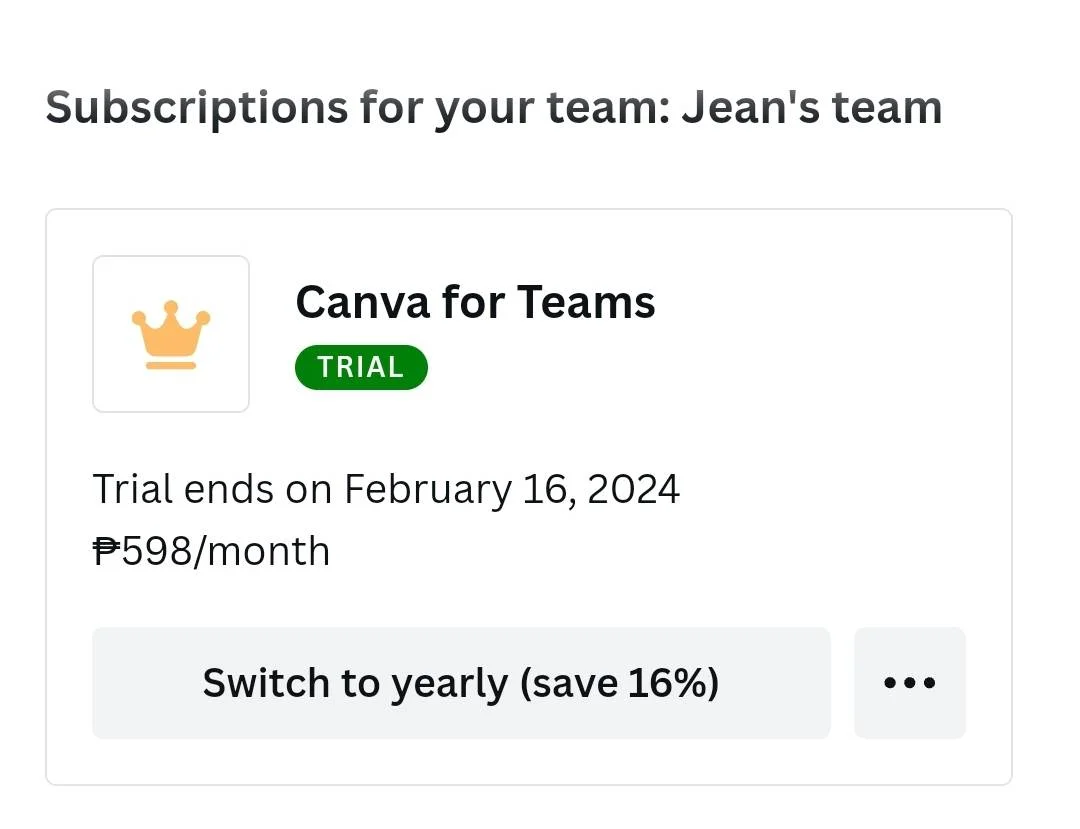Click the Jean's team name in heading

point(811,108)
